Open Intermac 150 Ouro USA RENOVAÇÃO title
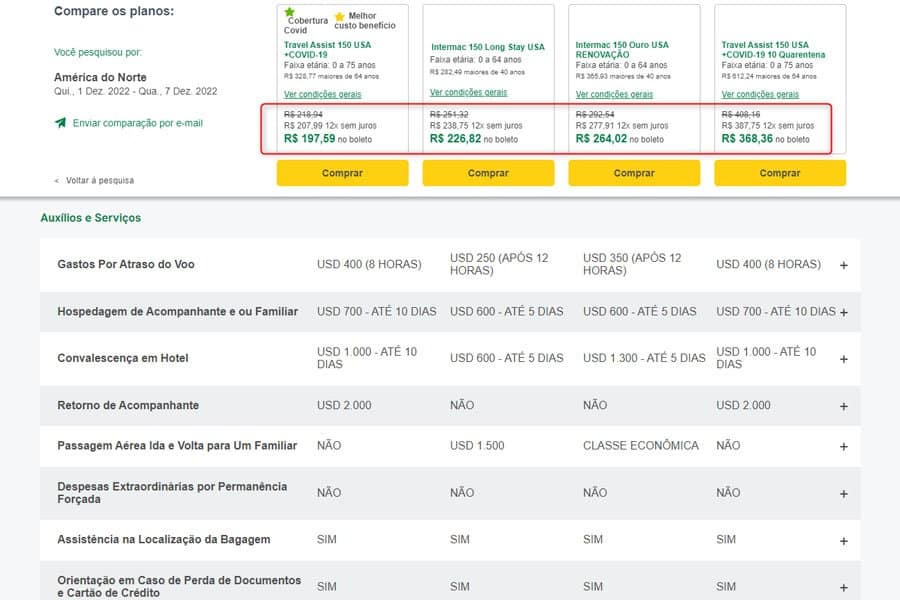900x600 pixels. (622, 49)
